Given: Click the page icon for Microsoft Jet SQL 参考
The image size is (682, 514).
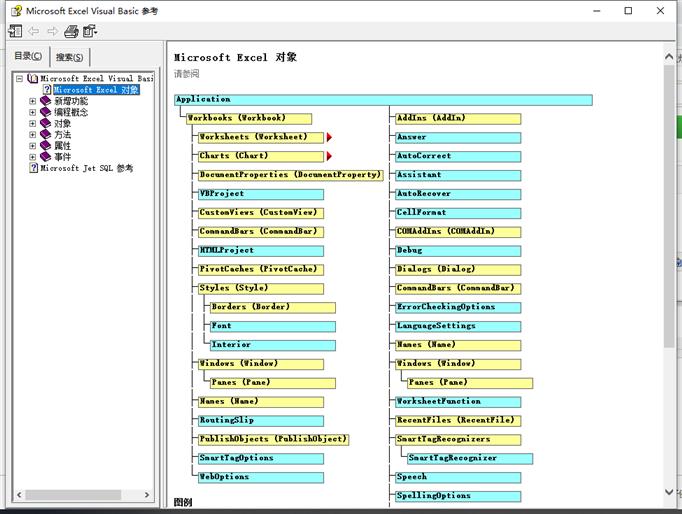Looking at the screenshot, I should pos(33,168).
